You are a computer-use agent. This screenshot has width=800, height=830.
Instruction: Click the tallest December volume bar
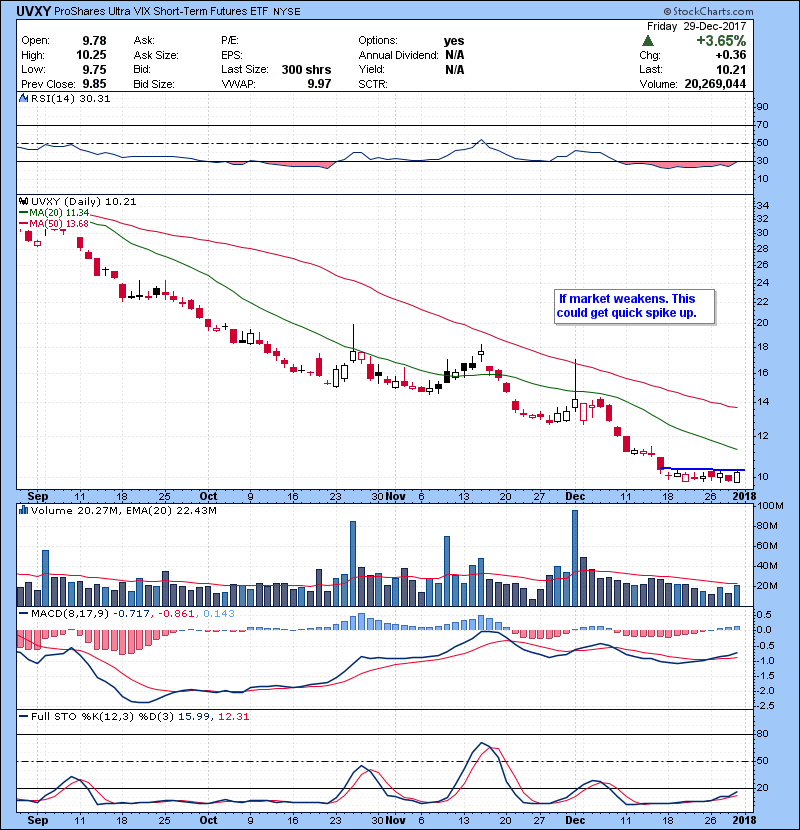575,558
